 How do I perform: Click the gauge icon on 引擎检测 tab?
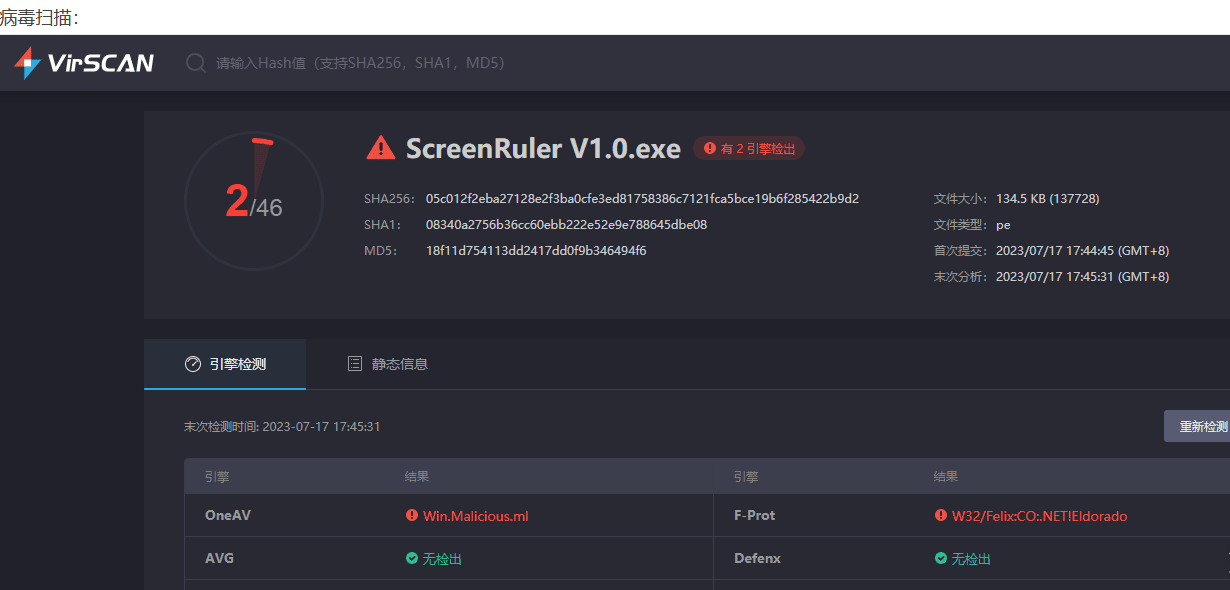[193, 364]
